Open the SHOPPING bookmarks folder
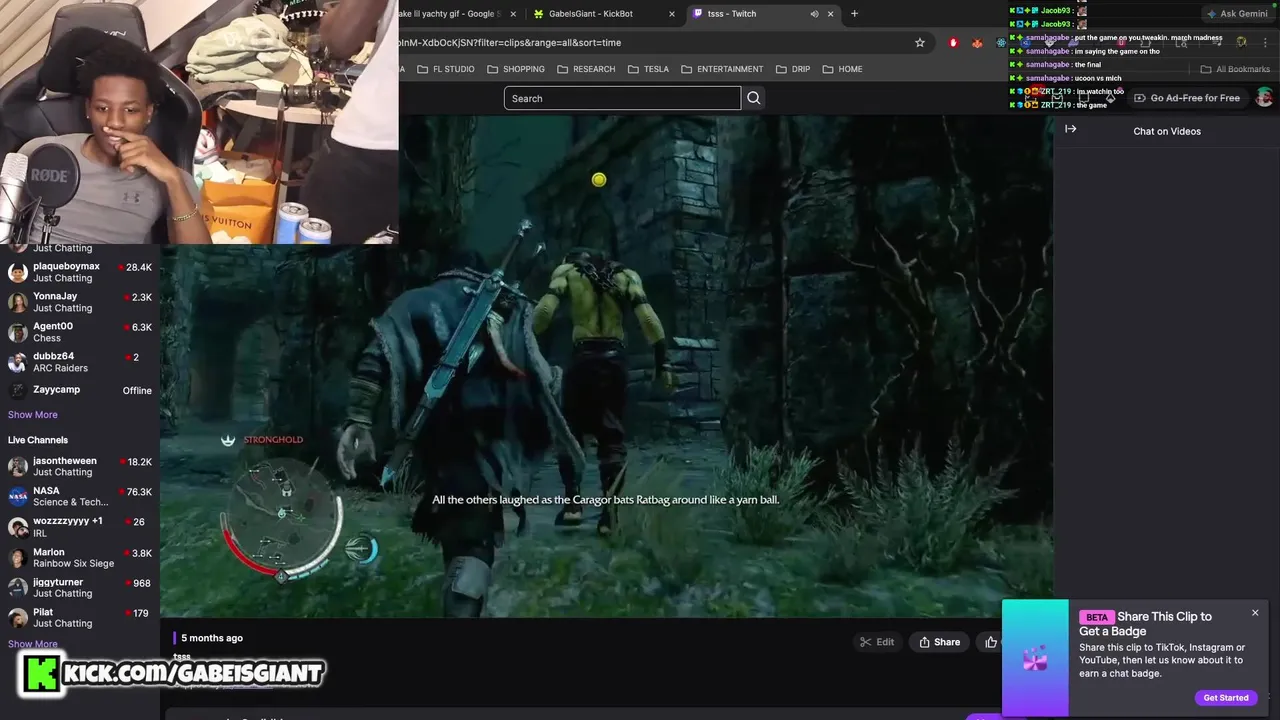This screenshot has height=720, width=1280. click(516, 69)
